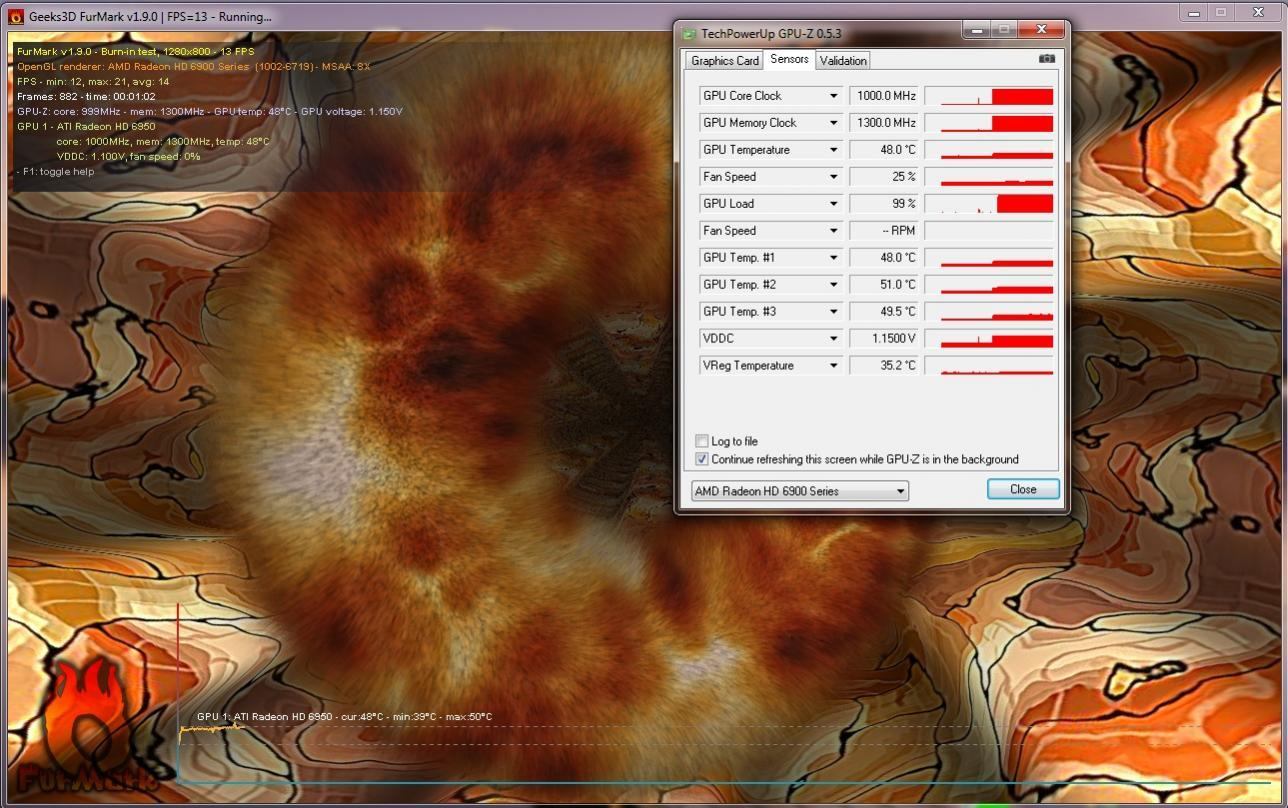The image size is (1288, 808).
Task: Expand the Fan Speed RPM dropdown
Action: point(833,231)
